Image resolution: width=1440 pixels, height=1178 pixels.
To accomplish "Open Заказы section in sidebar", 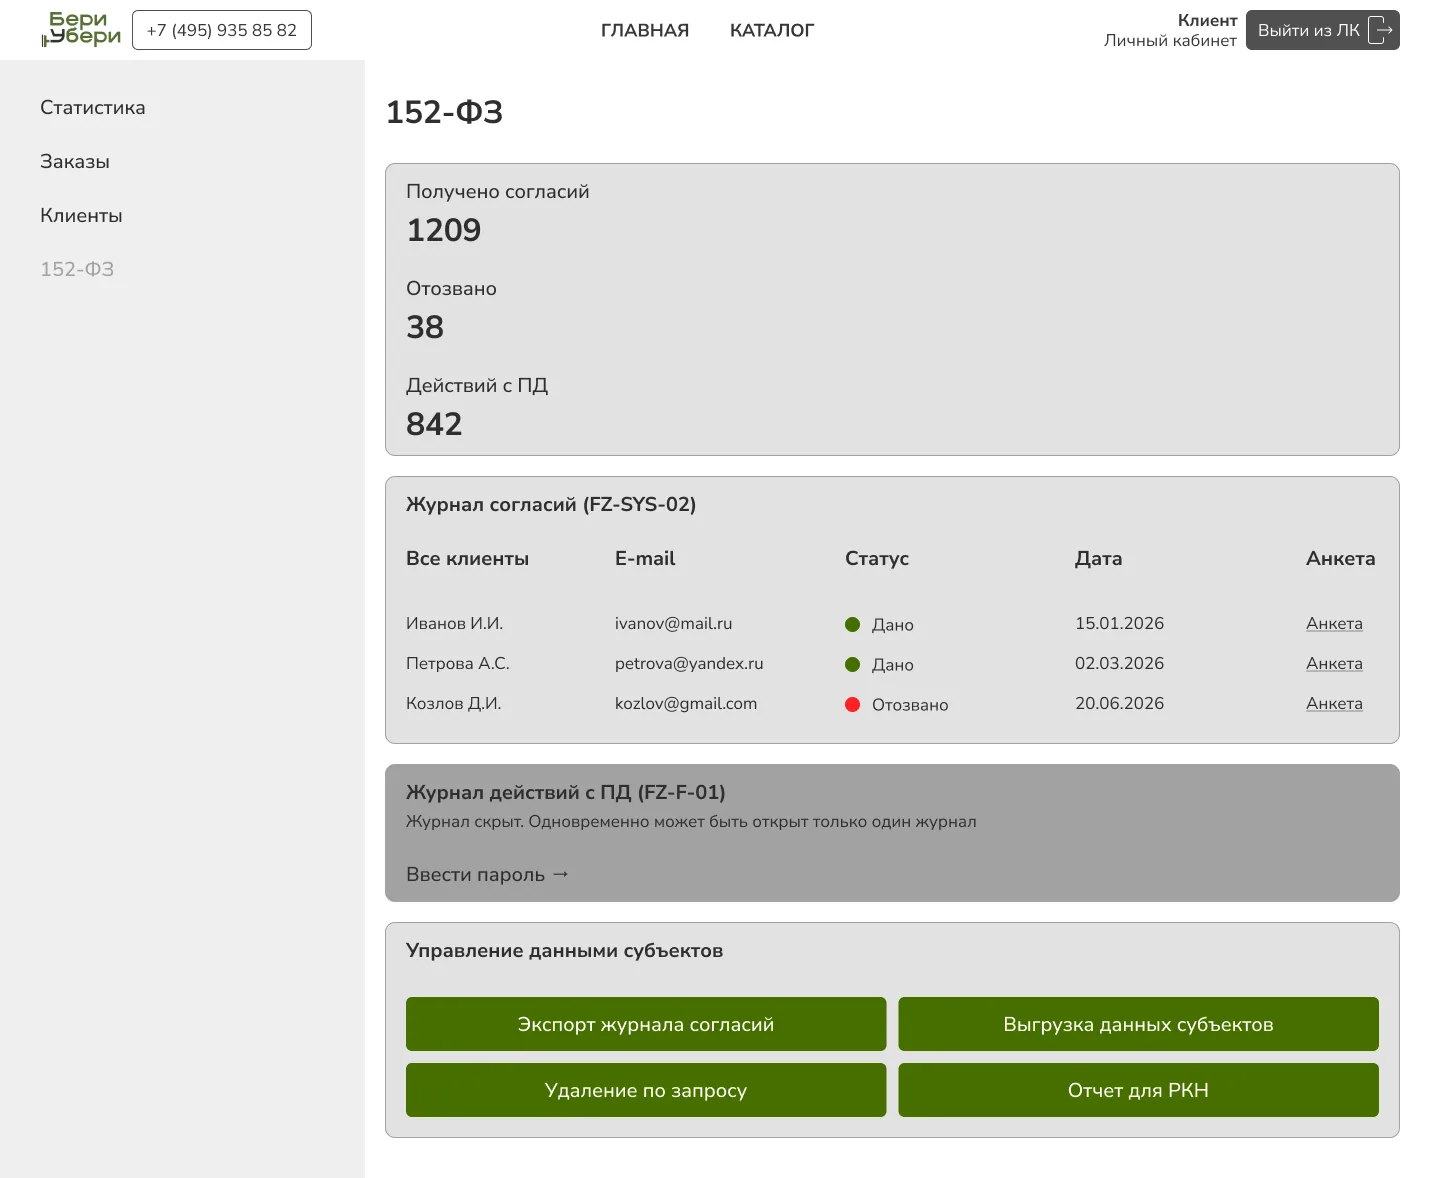I will pos(75,161).
